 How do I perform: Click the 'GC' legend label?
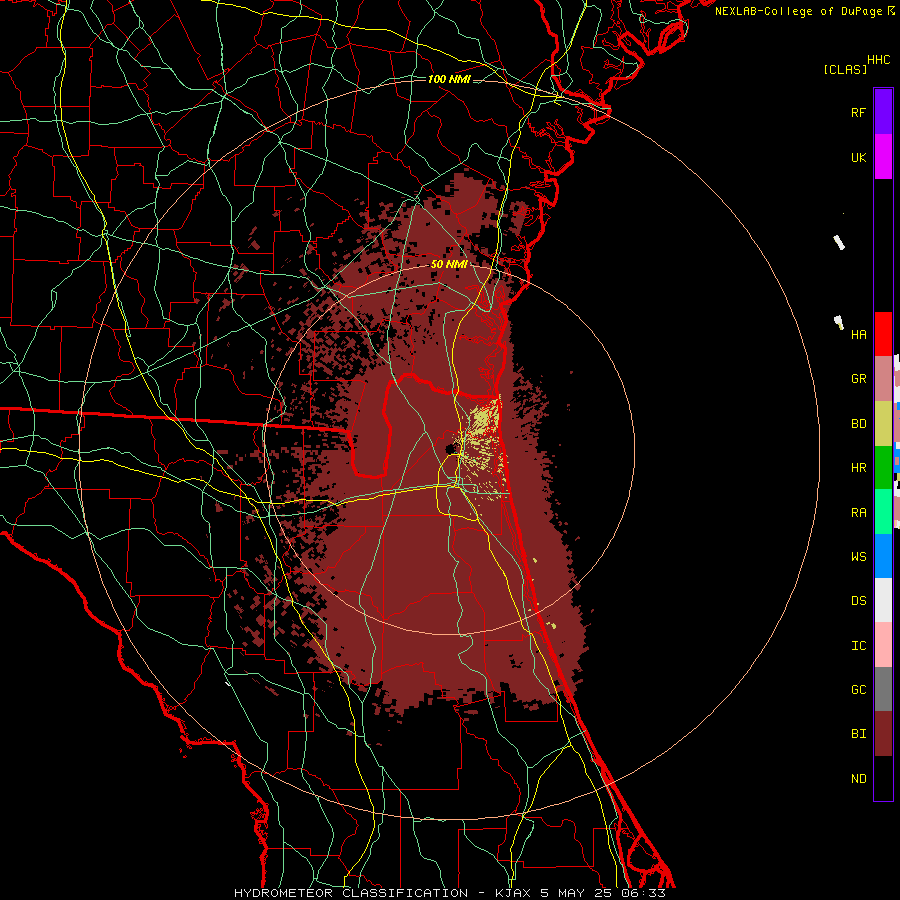point(858,689)
